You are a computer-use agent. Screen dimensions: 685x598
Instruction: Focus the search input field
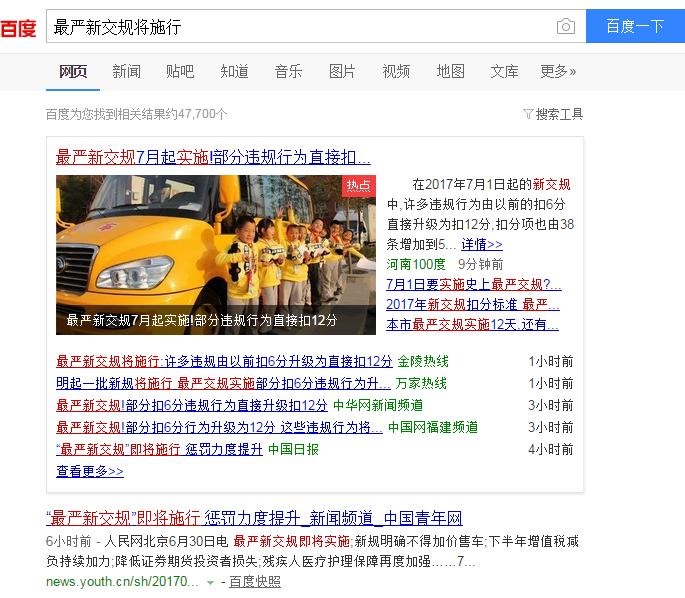300,27
